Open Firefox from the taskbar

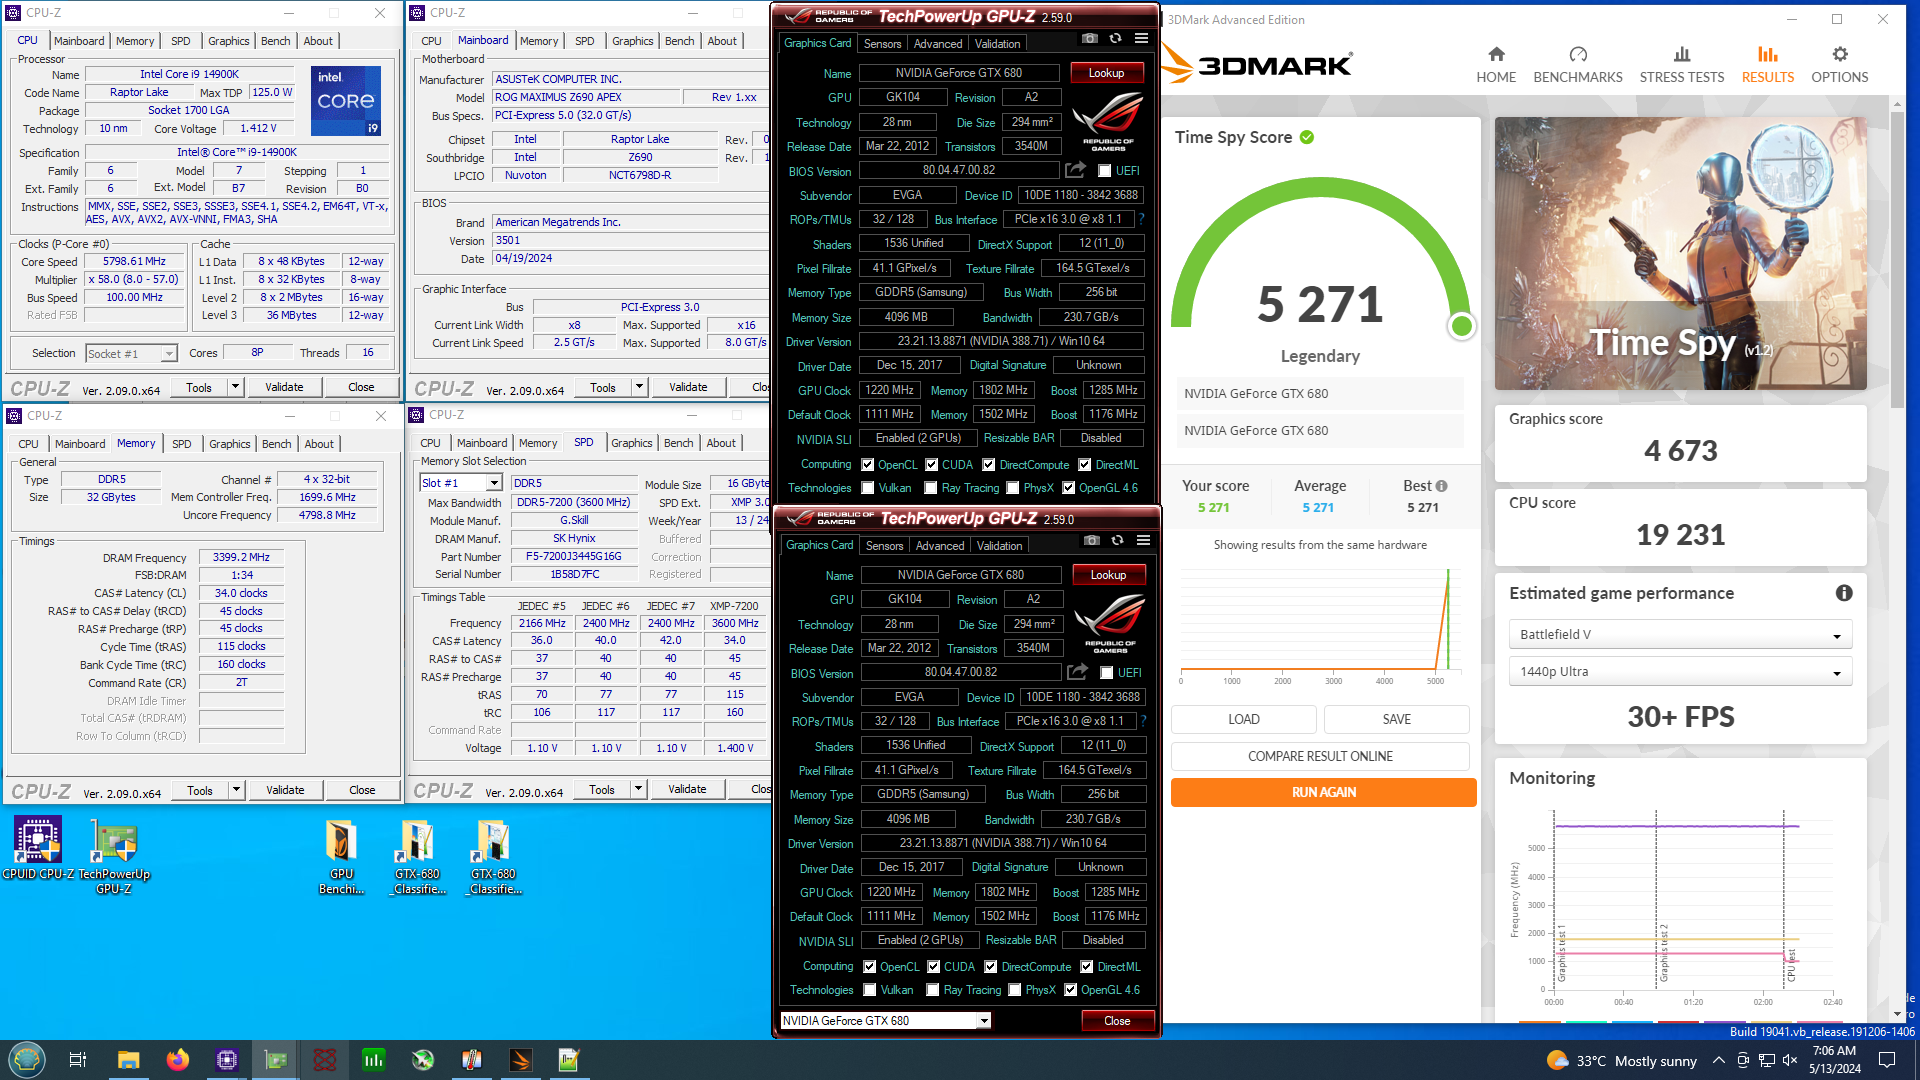(178, 1060)
